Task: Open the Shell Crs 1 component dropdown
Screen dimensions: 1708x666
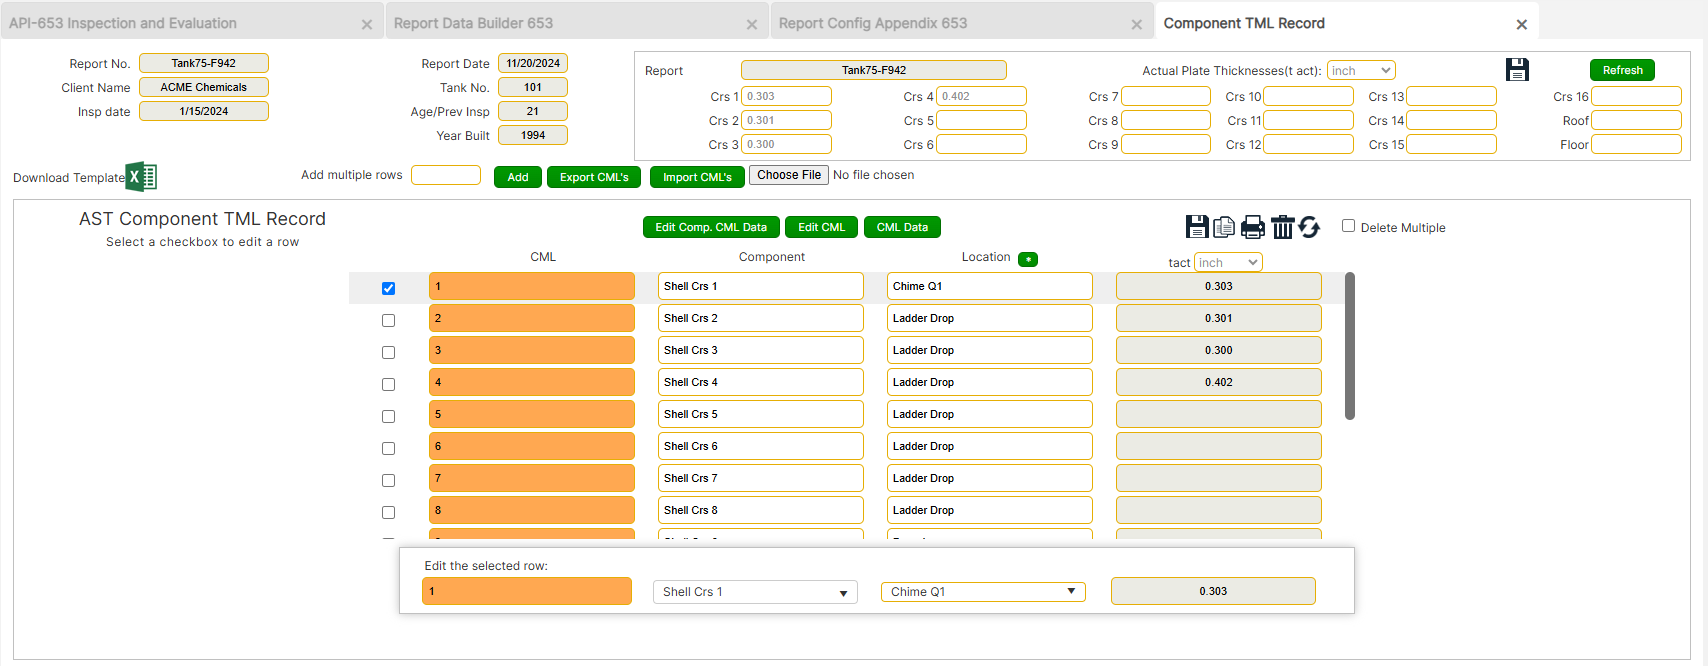Action: point(754,592)
